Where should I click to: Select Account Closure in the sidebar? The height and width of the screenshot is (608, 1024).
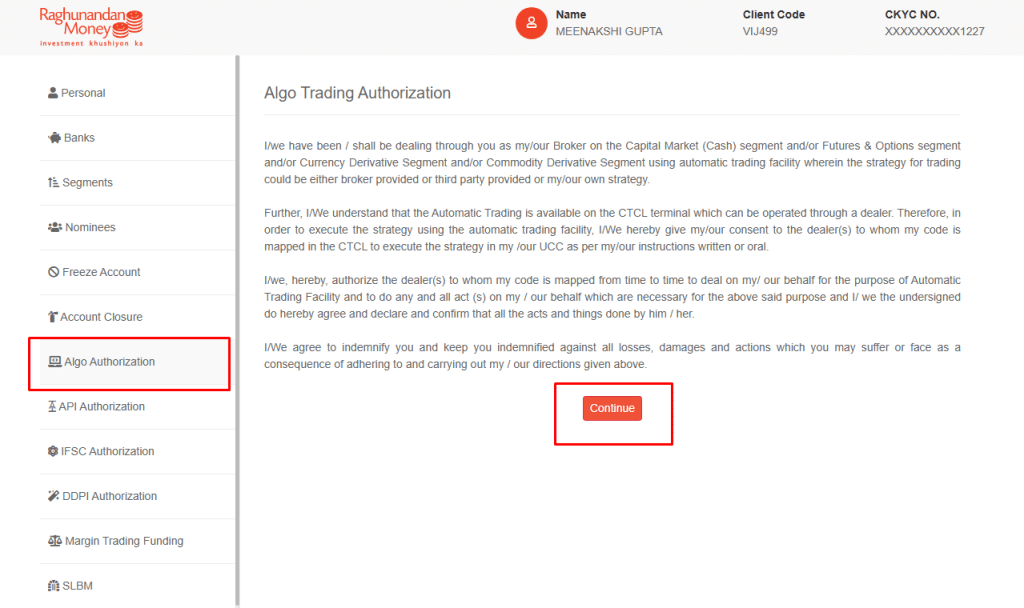point(137,317)
